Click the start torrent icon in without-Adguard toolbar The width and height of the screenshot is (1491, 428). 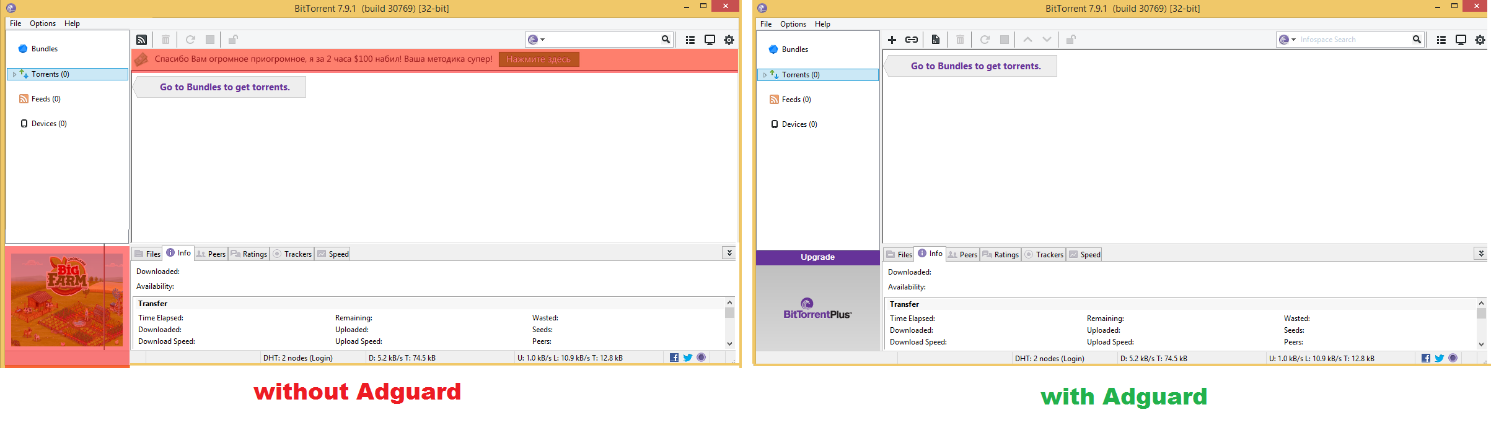190,40
